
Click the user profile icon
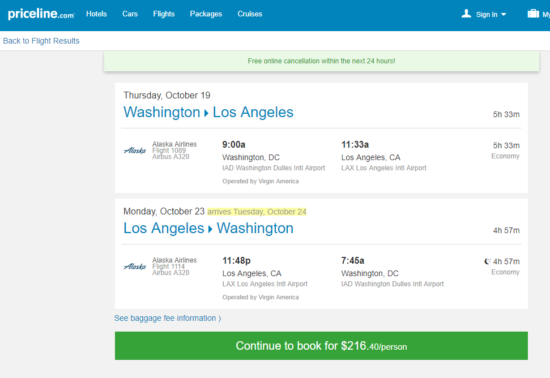(466, 14)
